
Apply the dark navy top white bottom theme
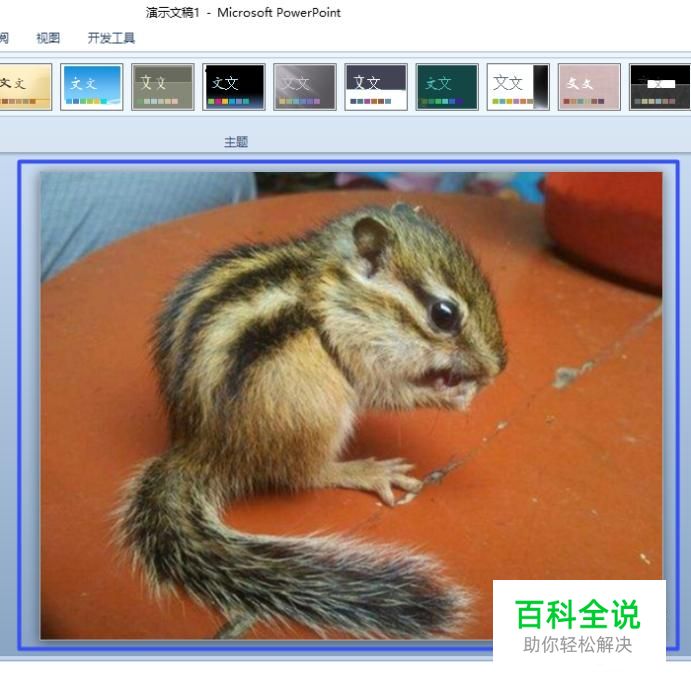376,87
